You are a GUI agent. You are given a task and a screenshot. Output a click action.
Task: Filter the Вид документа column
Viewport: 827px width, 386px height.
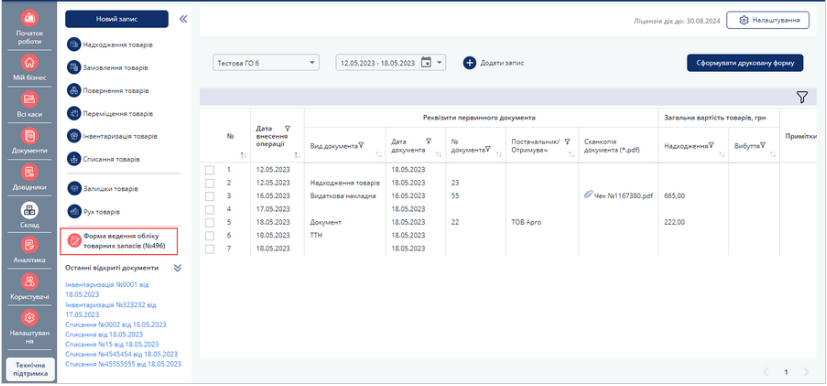pos(361,146)
